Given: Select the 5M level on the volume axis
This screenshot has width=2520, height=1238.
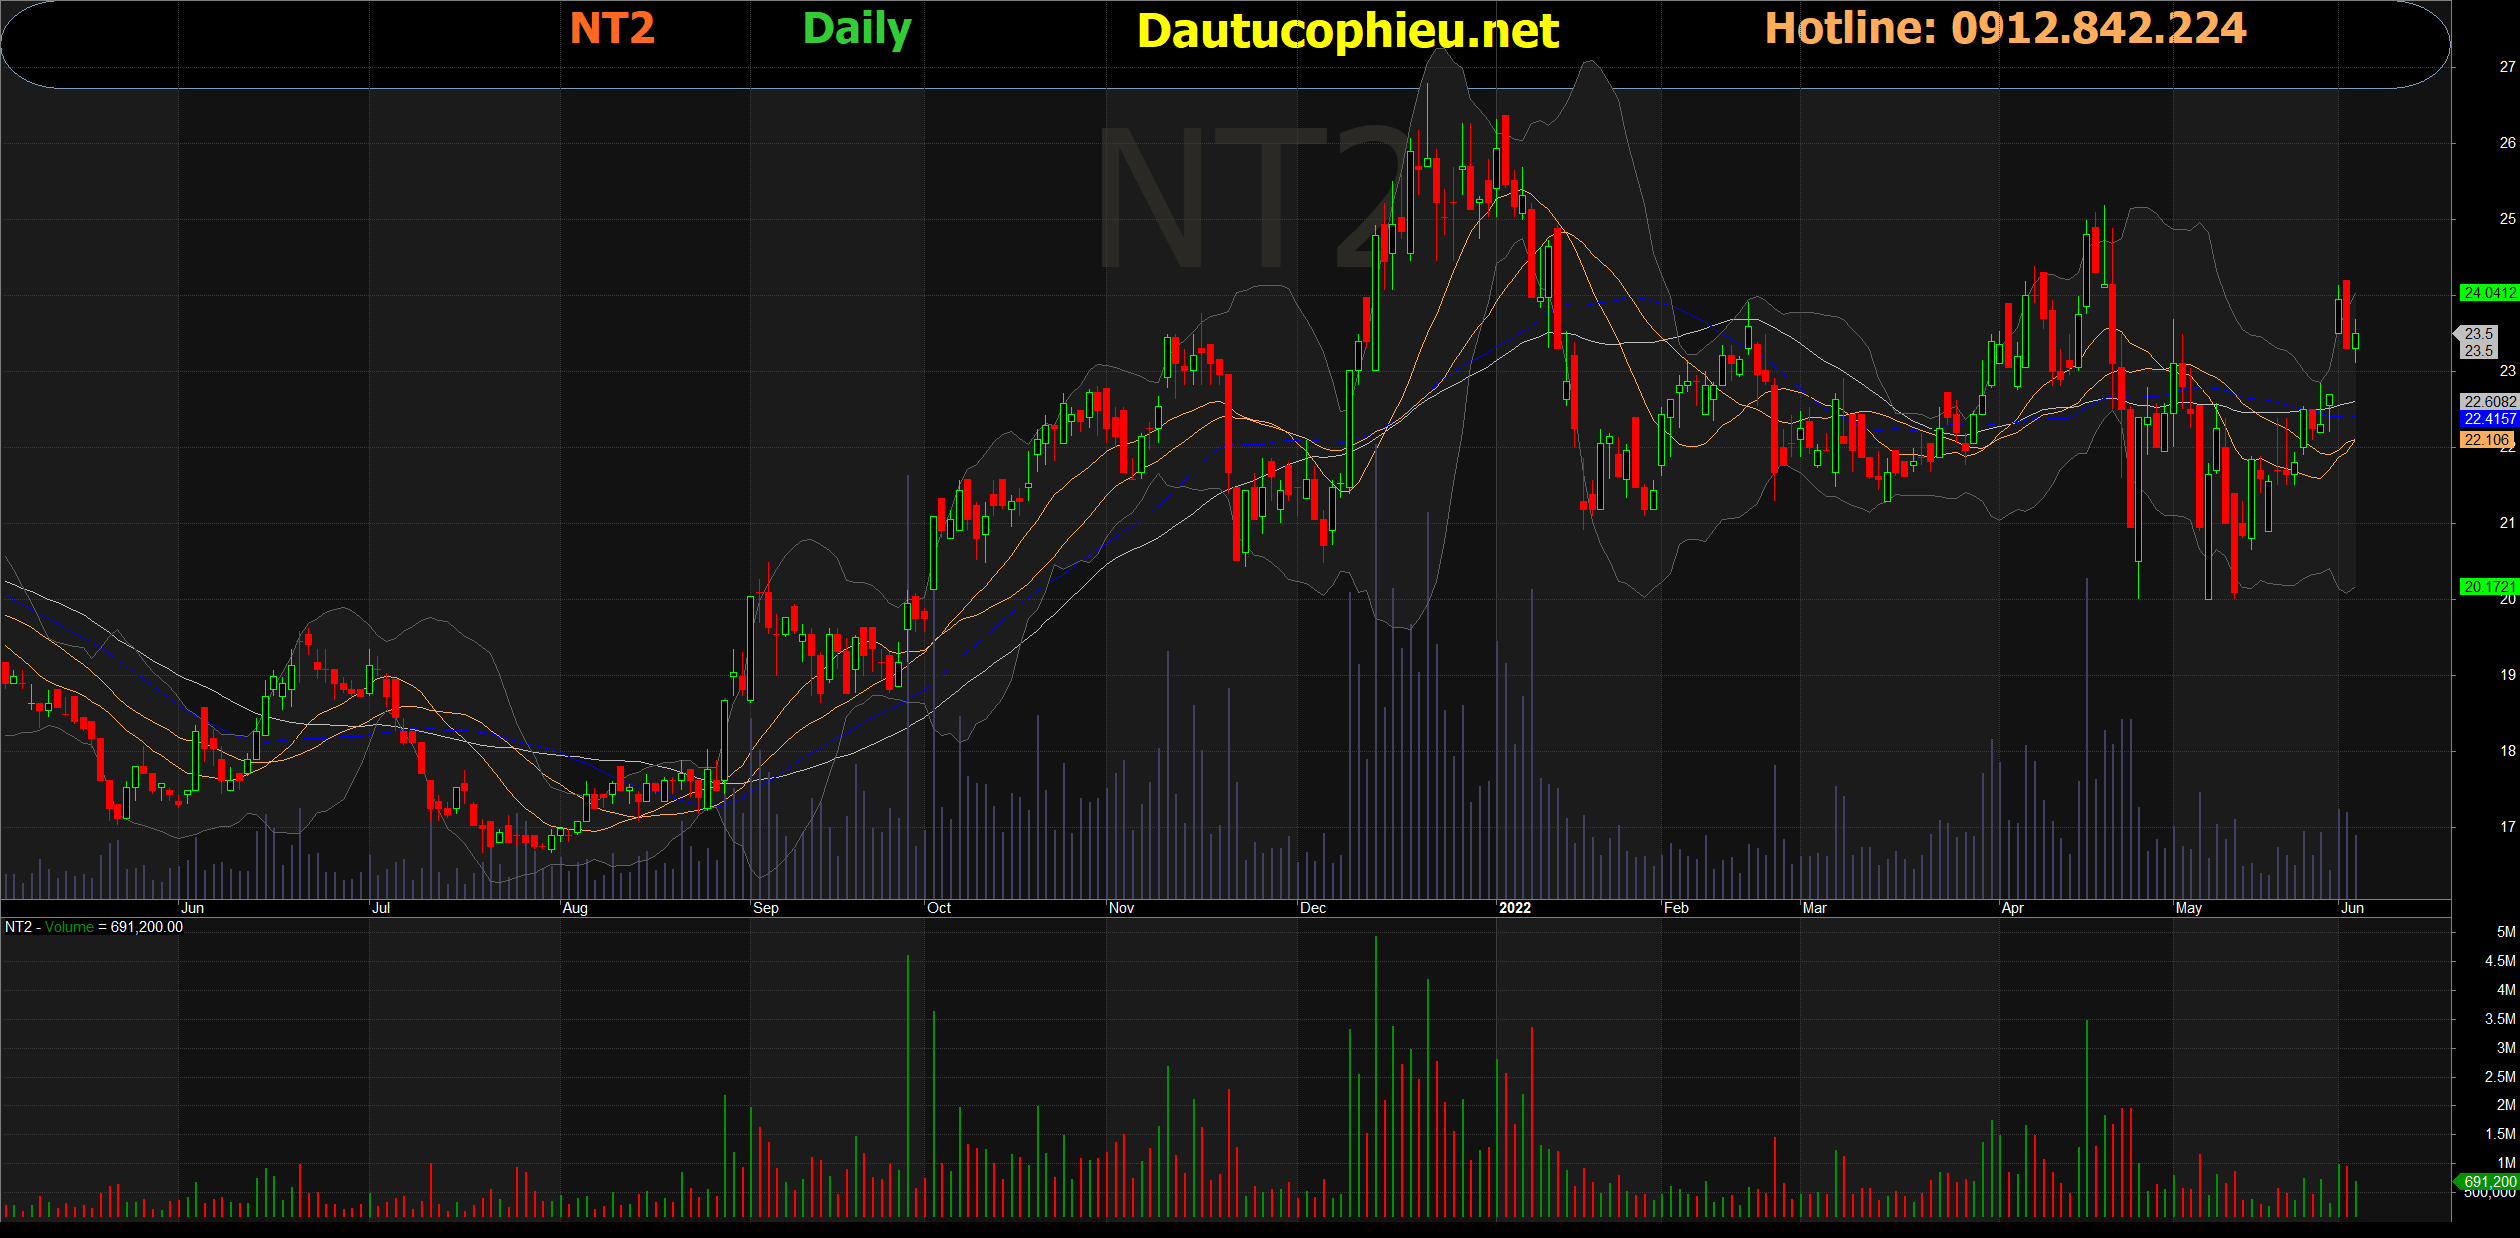Looking at the screenshot, I should [2506, 932].
